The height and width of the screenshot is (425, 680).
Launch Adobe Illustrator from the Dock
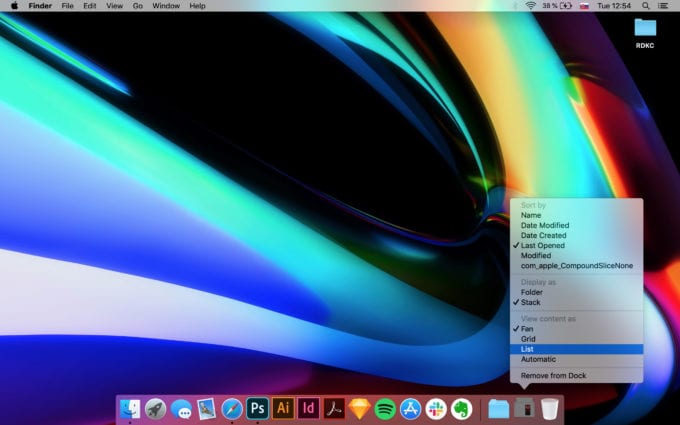click(283, 408)
